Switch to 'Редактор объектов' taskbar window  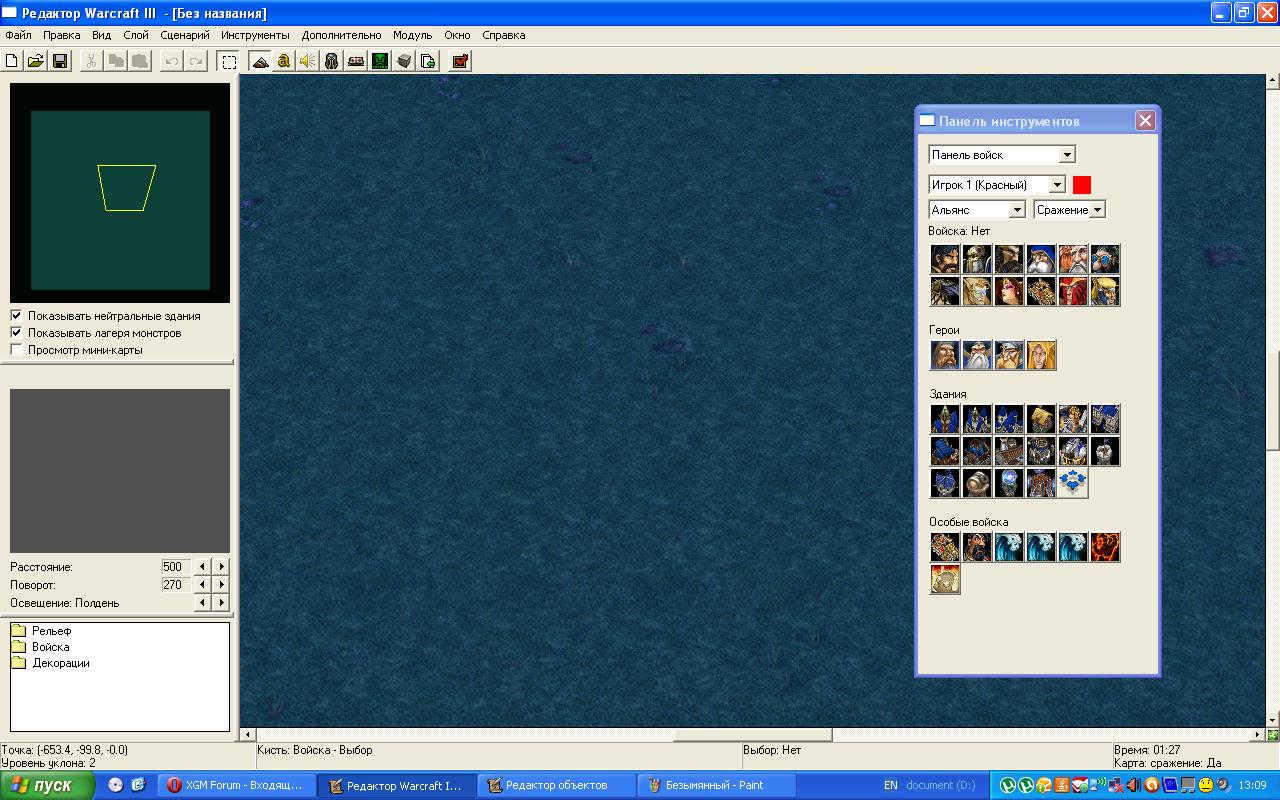(x=556, y=786)
